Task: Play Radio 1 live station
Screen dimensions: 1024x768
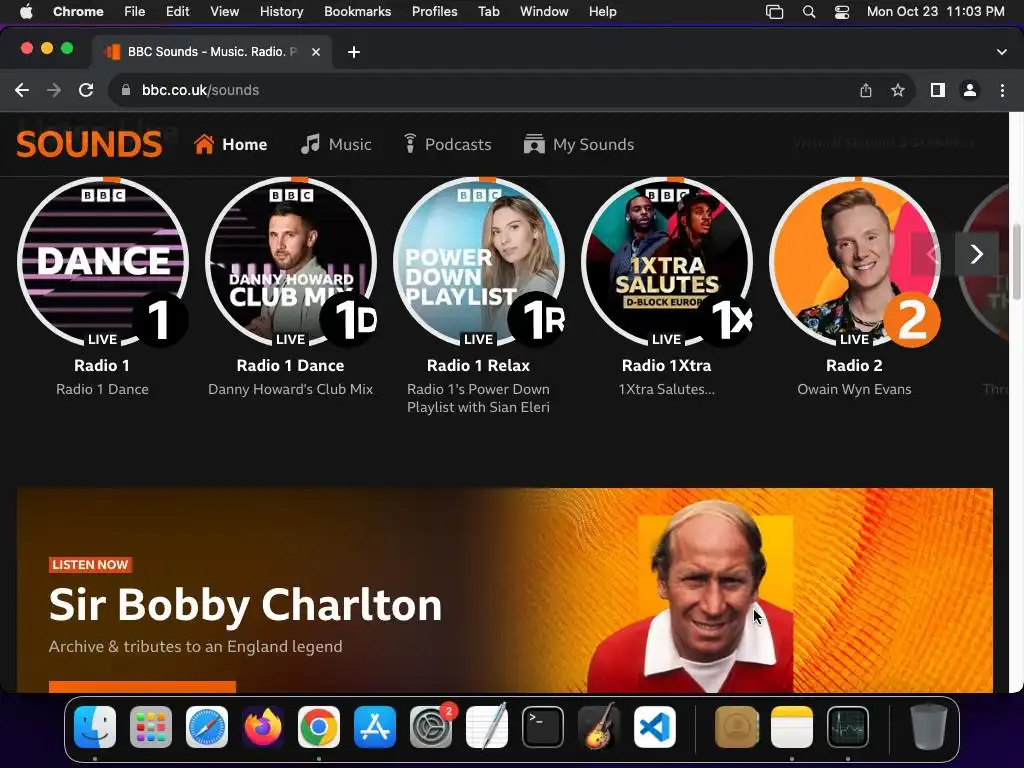Action: coord(103,262)
